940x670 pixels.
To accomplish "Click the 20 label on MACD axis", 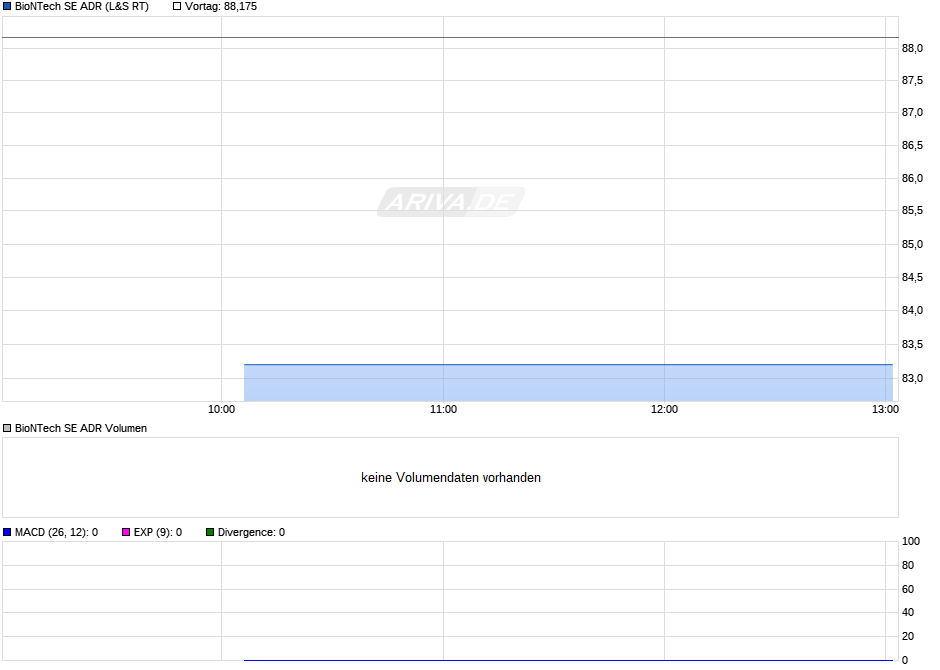I will [x=908, y=636].
